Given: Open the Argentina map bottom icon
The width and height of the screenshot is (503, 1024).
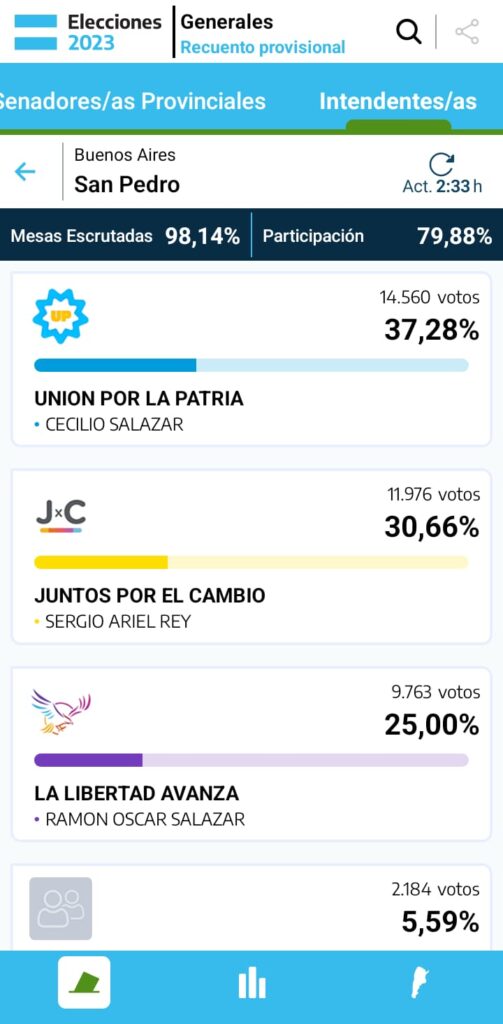Looking at the screenshot, I should [x=419, y=983].
